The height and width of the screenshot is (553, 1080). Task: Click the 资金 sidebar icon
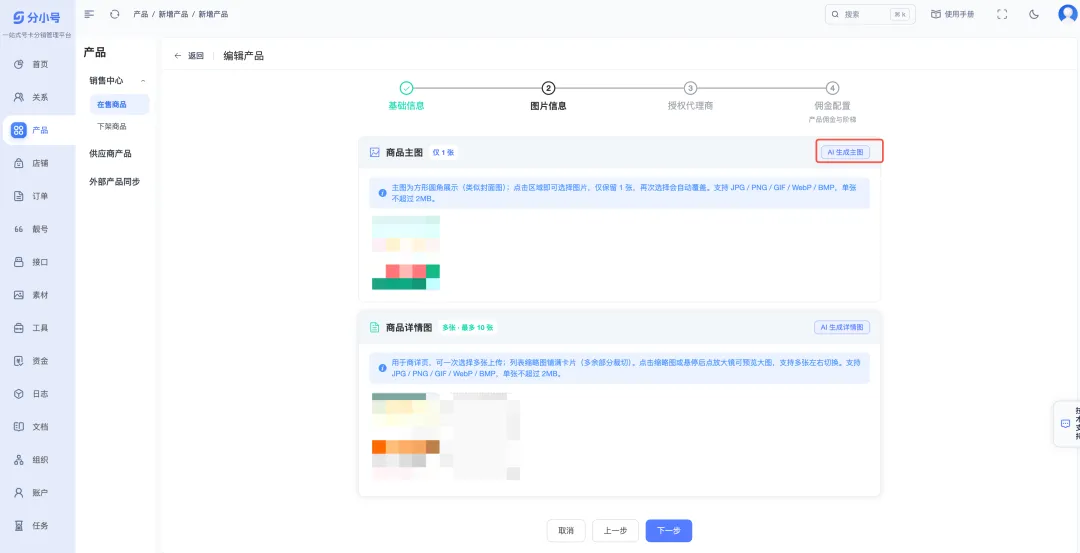click(19, 361)
